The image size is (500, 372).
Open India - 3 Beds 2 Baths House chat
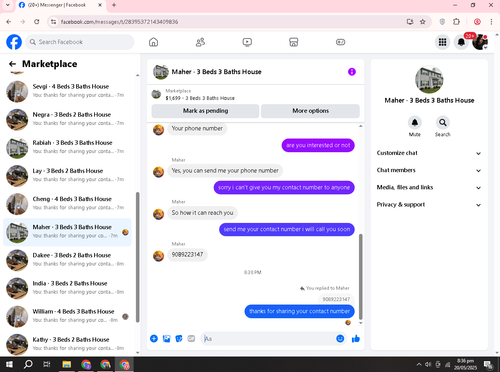click(x=67, y=288)
